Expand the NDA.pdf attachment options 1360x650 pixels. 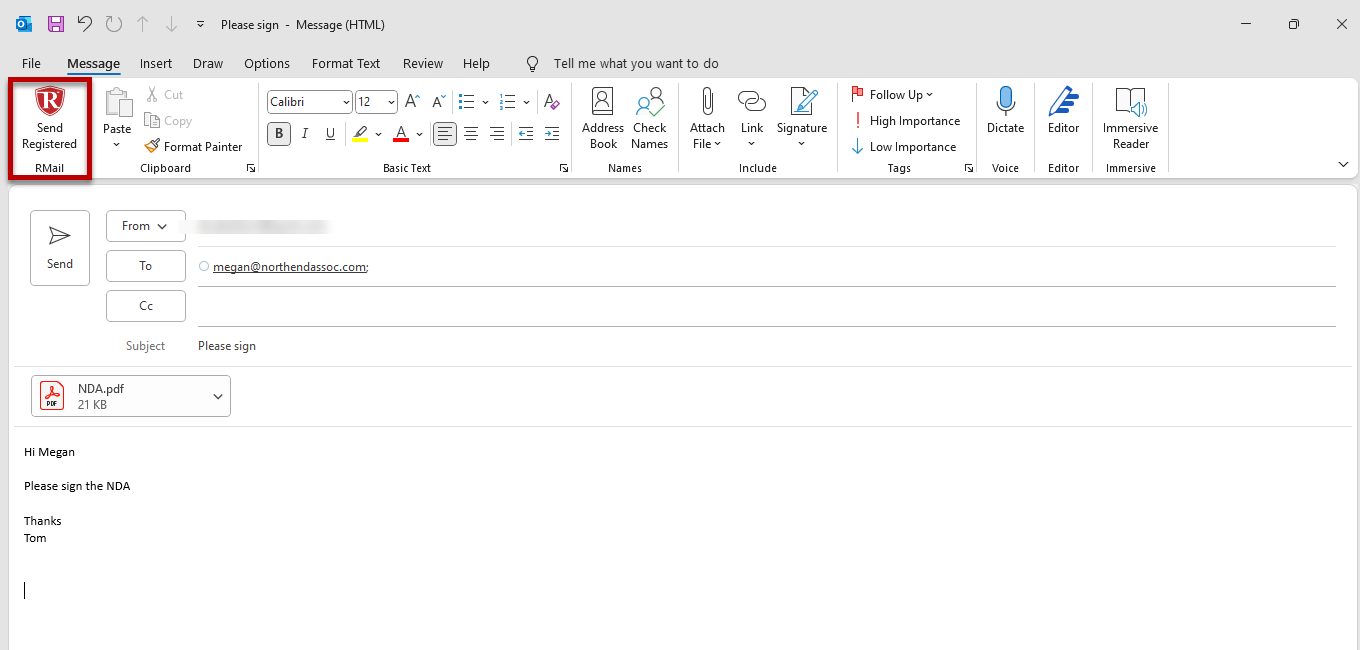click(x=217, y=396)
